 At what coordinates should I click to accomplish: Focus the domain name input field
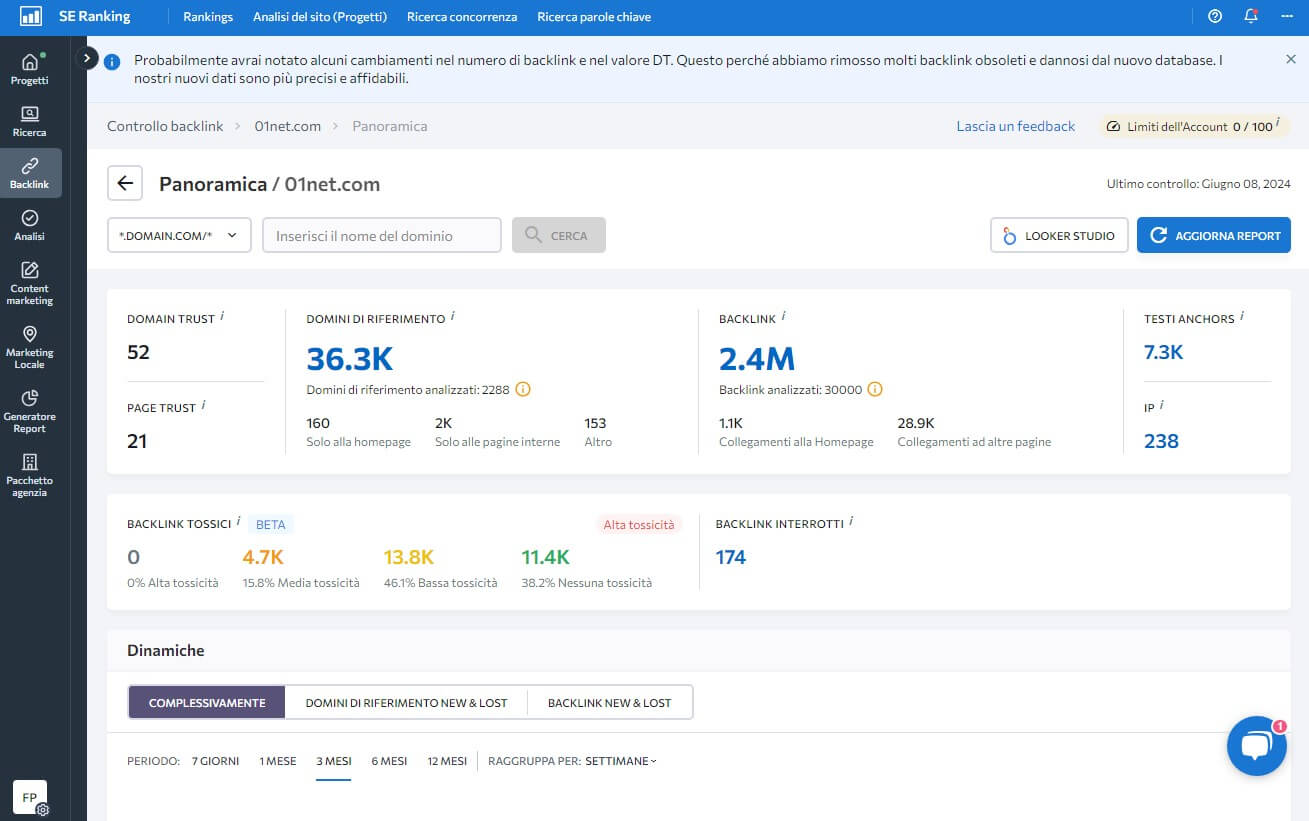[x=382, y=235]
